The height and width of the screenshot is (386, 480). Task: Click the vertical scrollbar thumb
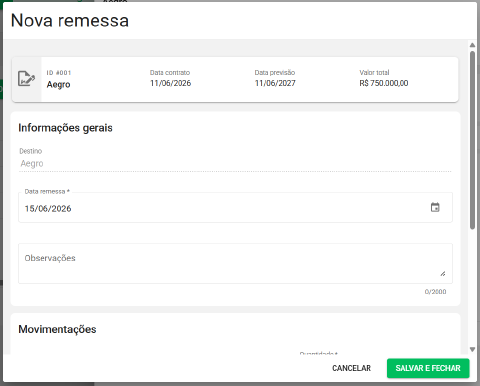[x=472, y=140]
